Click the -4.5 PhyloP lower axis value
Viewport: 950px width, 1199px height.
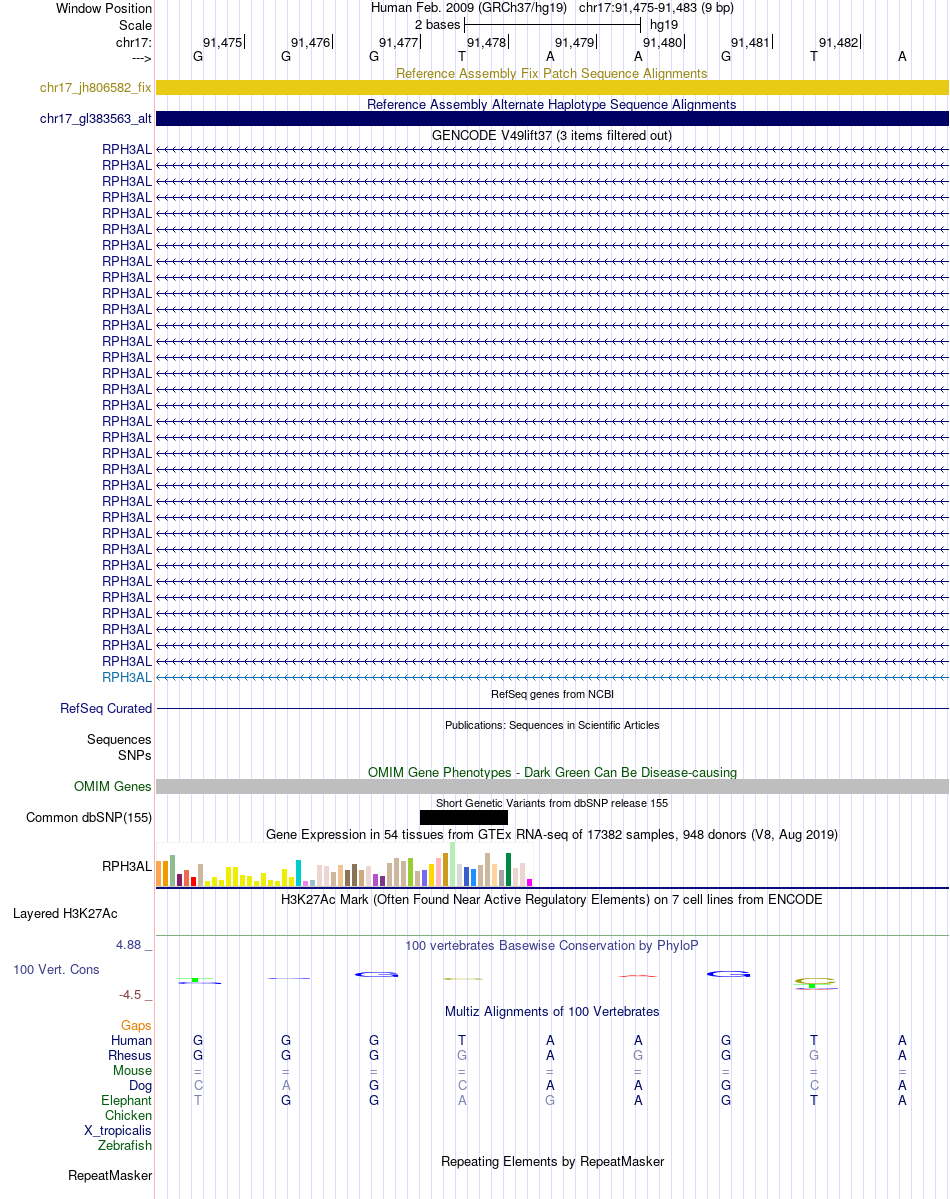(130, 995)
